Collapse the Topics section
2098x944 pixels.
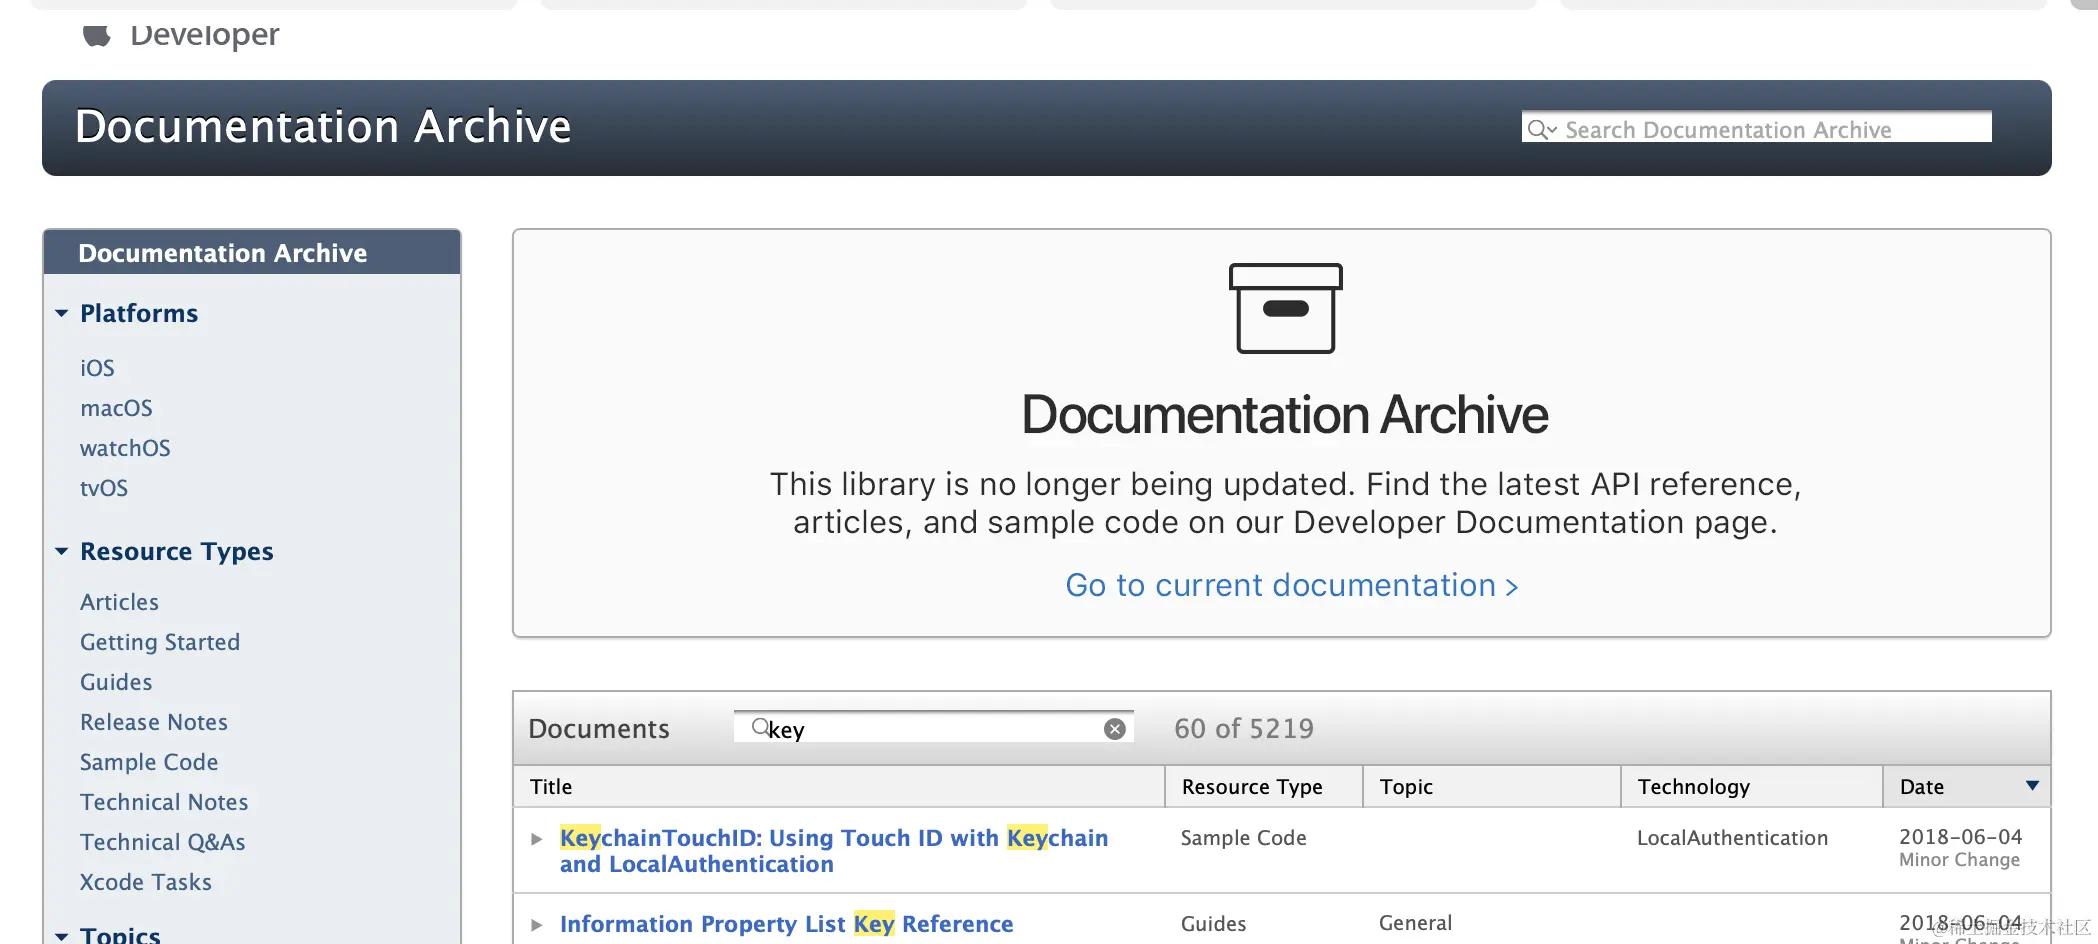pyautogui.click(x=62, y=936)
